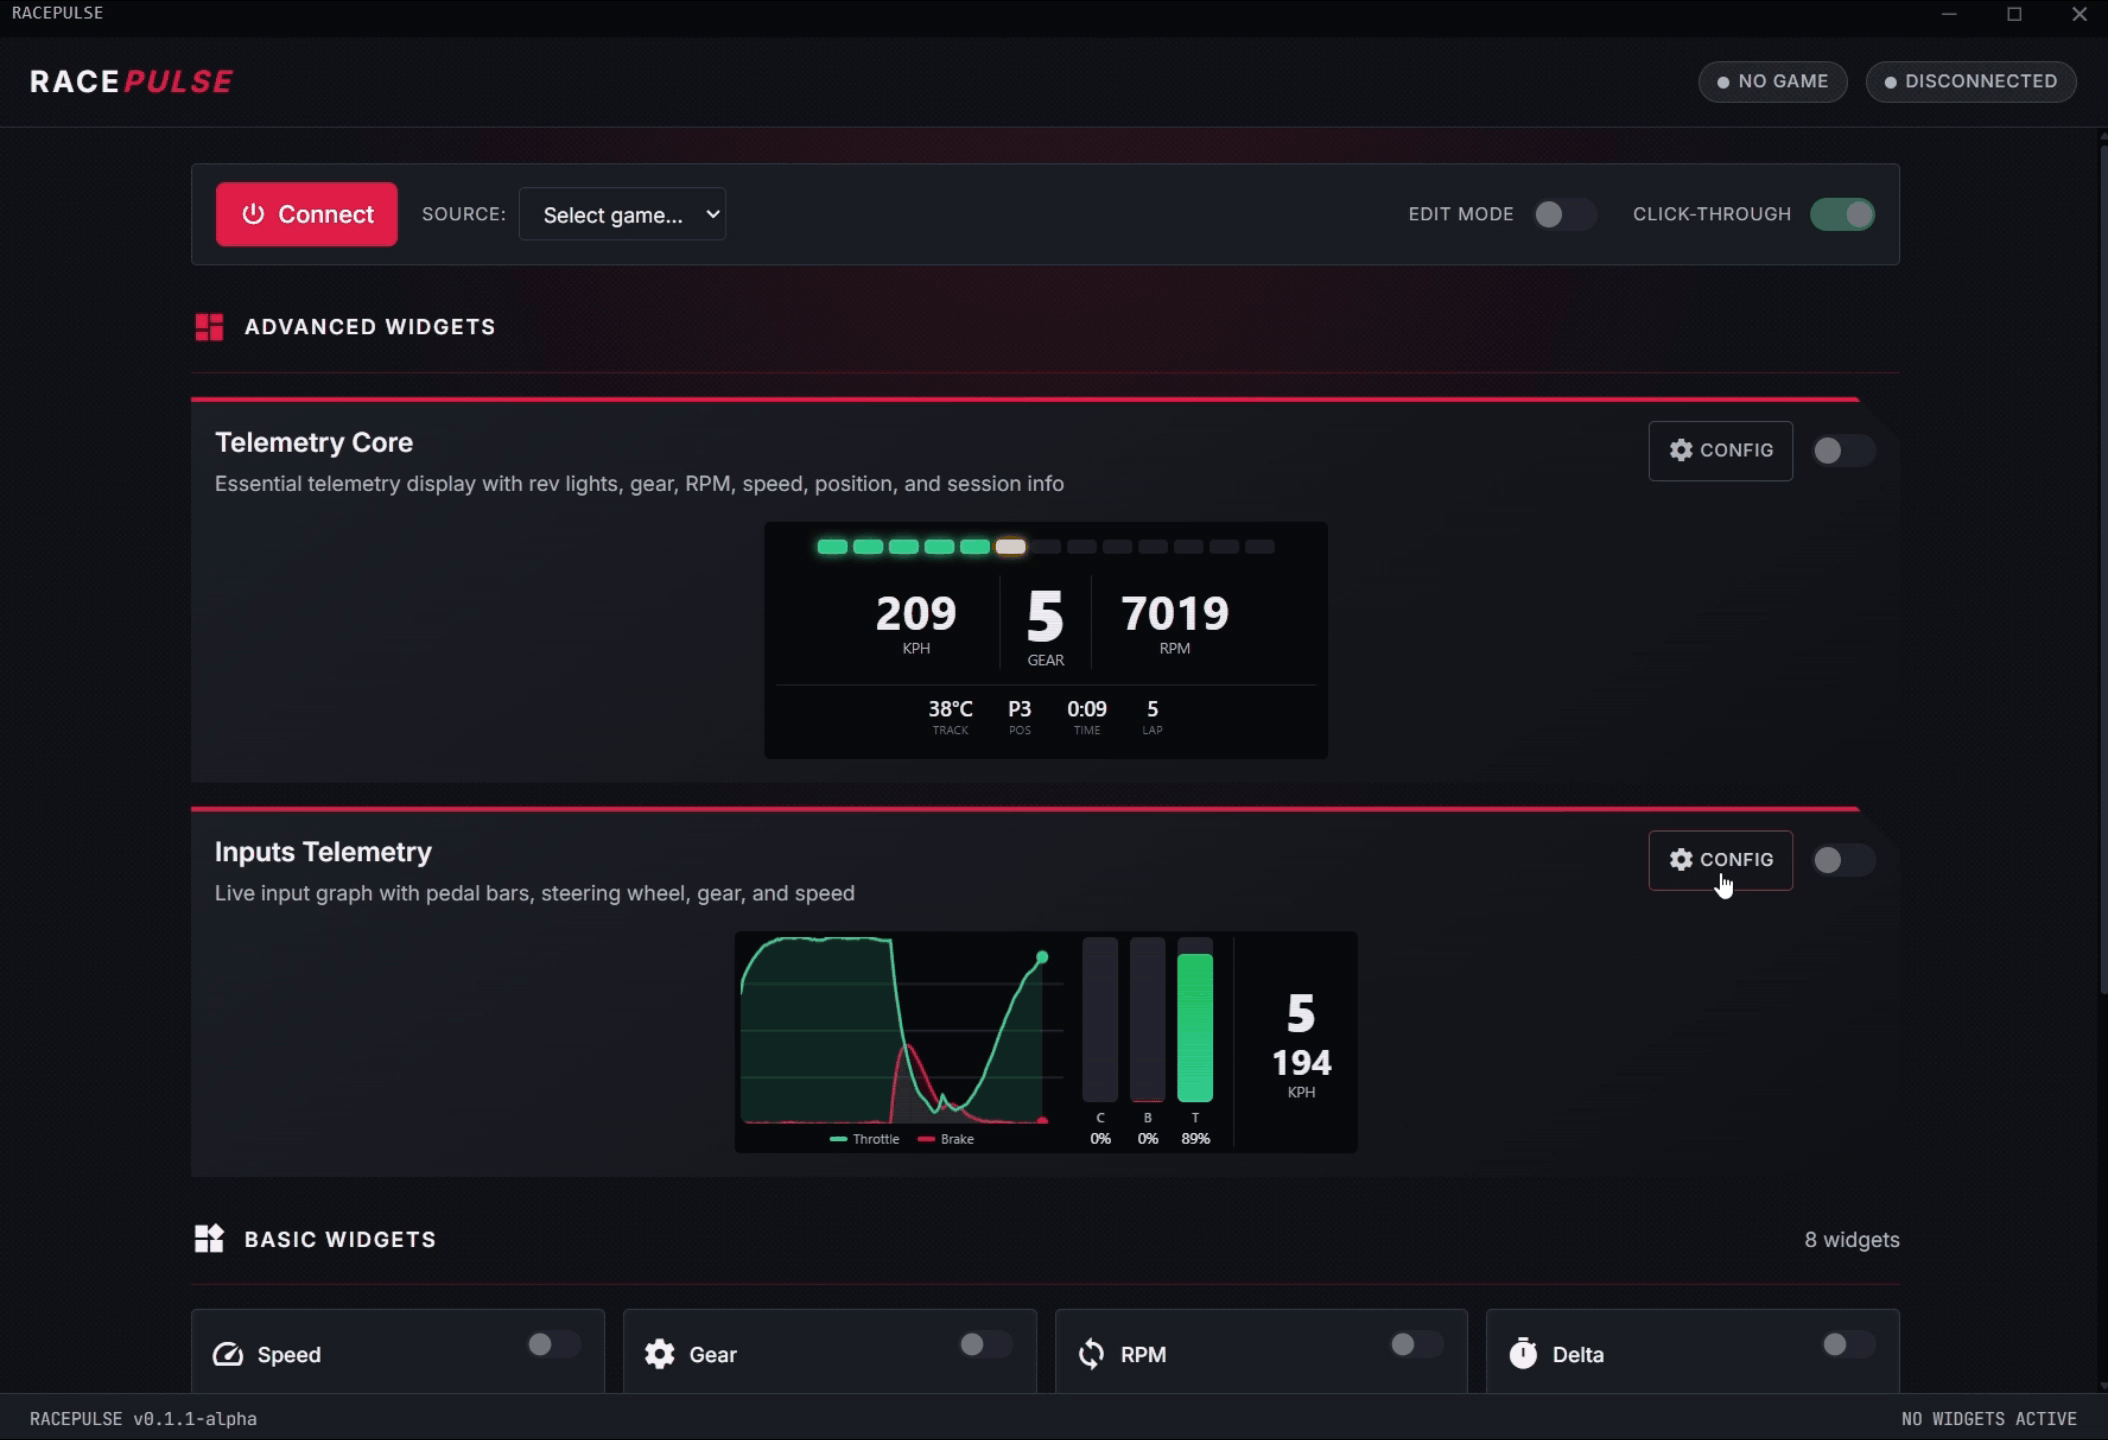Open the Select game dropdown
The height and width of the screenshot is (1440, 2108).
click(622, 214)
